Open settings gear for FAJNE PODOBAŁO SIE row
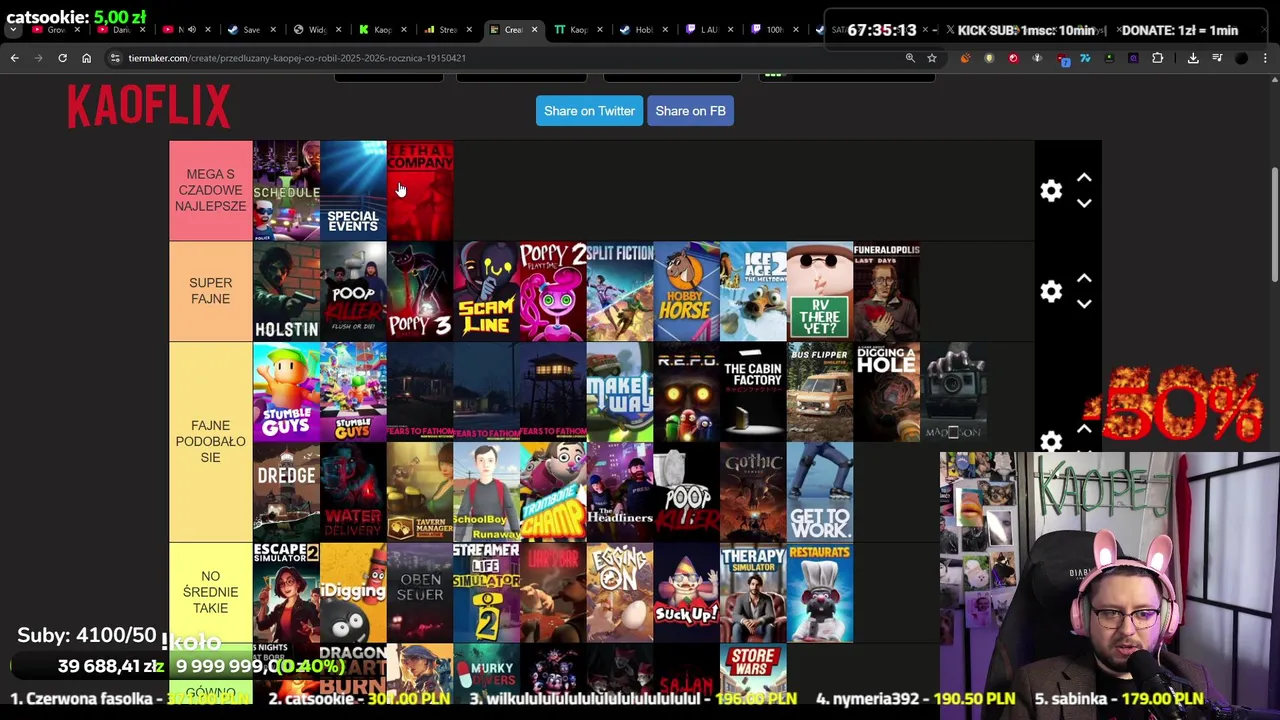Image resolution: width=1280 pixels, height=720 pixels. [x=1051, y=441]
